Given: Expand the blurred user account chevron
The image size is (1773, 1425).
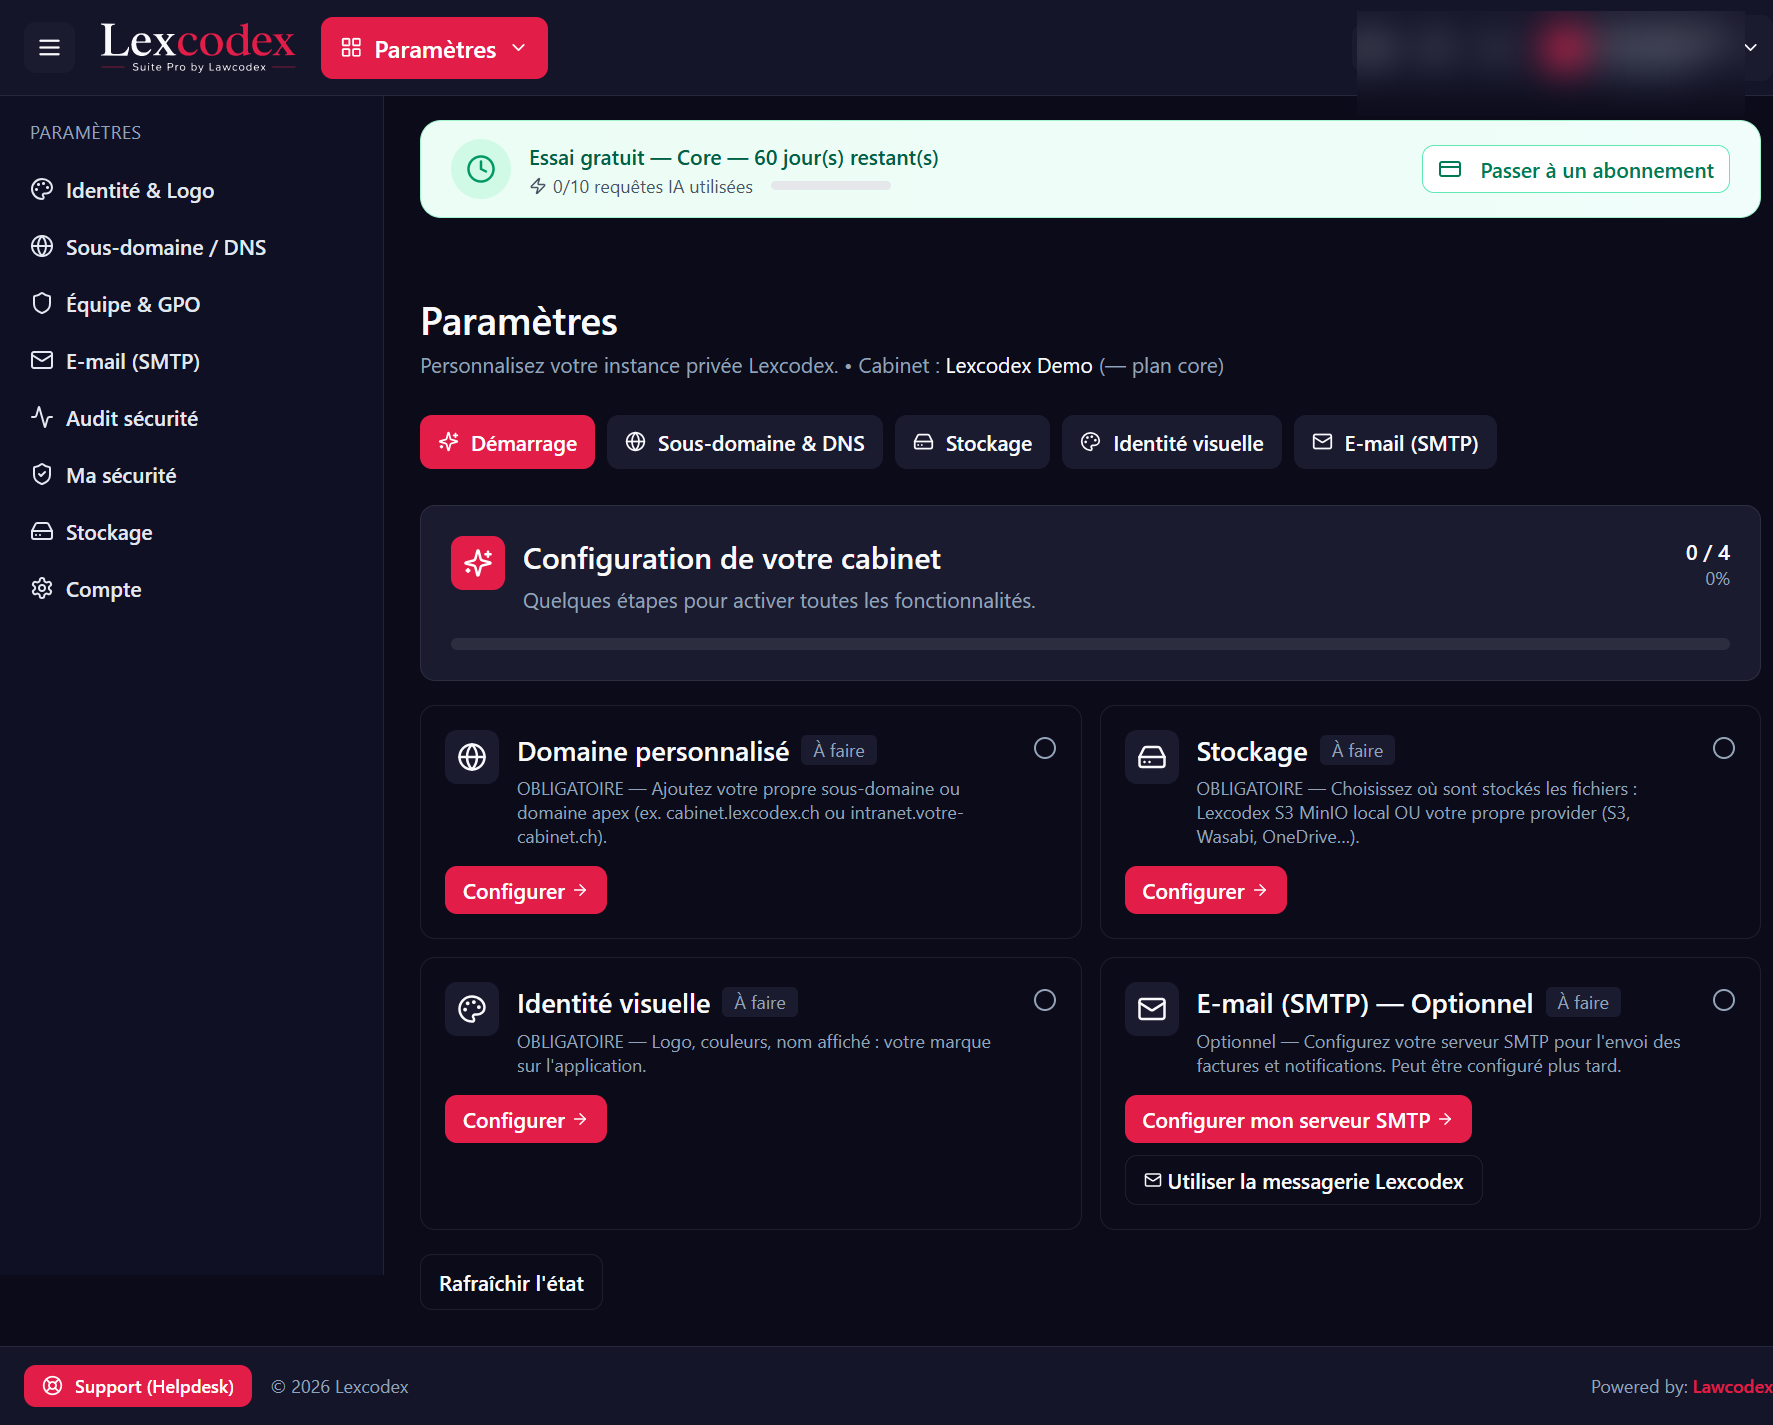Looking at the screenshot, I should click(x=1750, y=48).
